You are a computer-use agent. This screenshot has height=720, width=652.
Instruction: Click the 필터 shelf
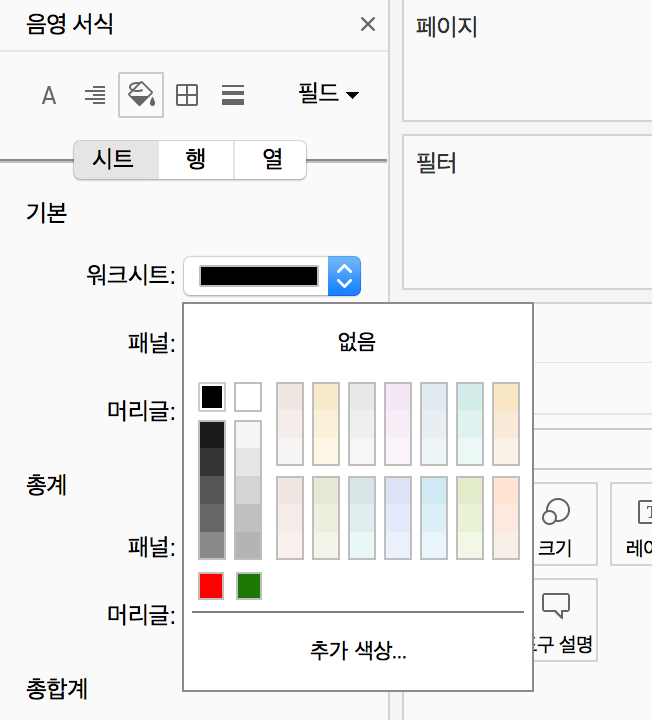point(527,212)
